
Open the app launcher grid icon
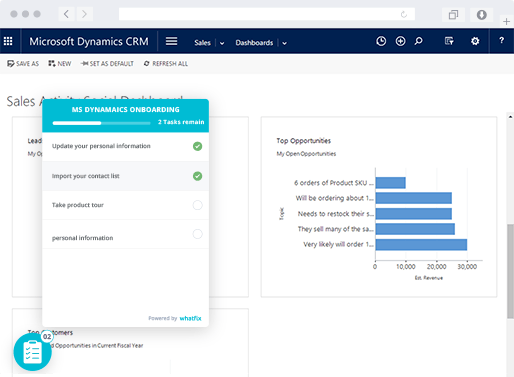(x=8, y=41)
